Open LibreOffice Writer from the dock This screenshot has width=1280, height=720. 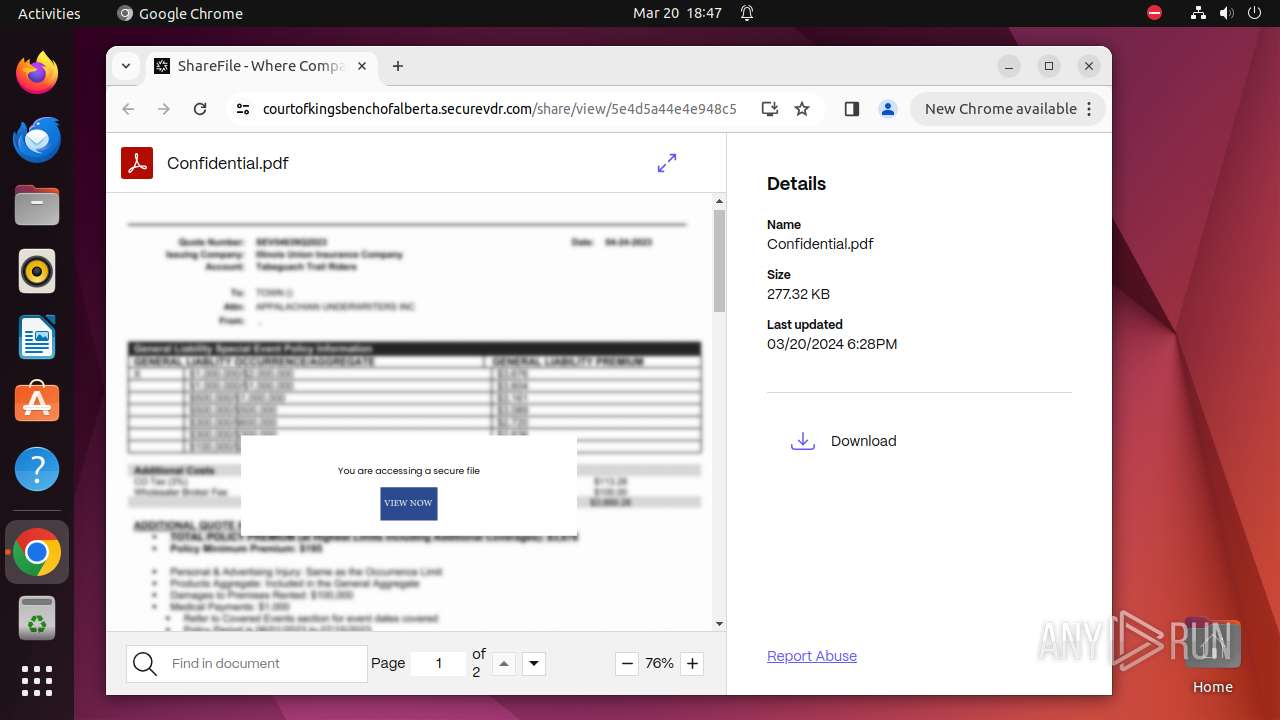click(37, 337)
